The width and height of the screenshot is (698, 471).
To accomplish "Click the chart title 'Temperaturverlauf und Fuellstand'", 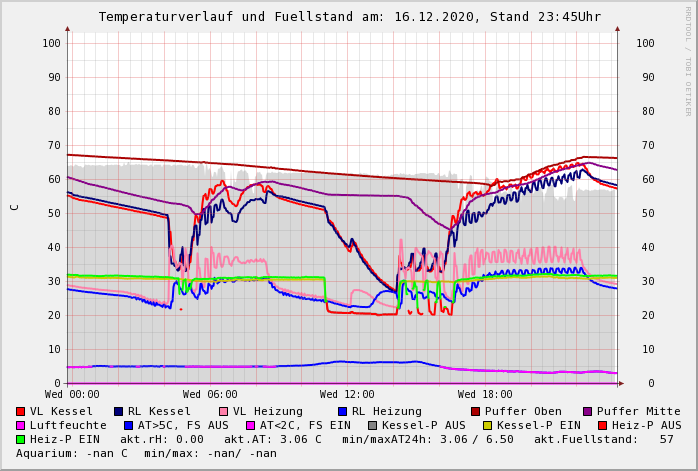I will (x=252, y=17).
